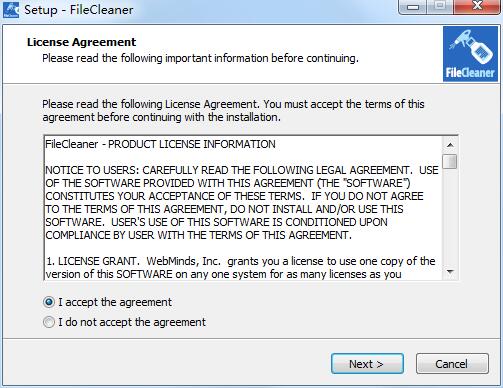Close the FileCleaner Setup window

[x=477, y=6]
